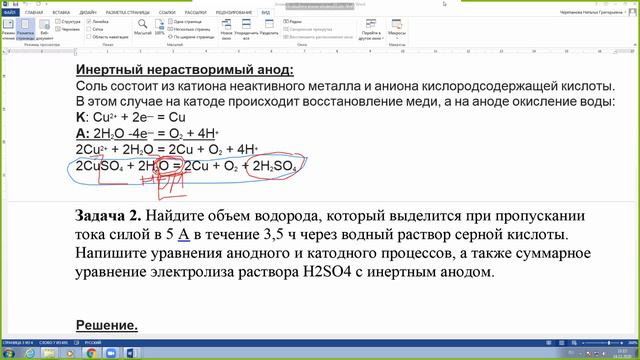Switch to the ВСТАВКА ribbon tab
The width and height of the screenshot is (640, 360).
pos(61,13)
